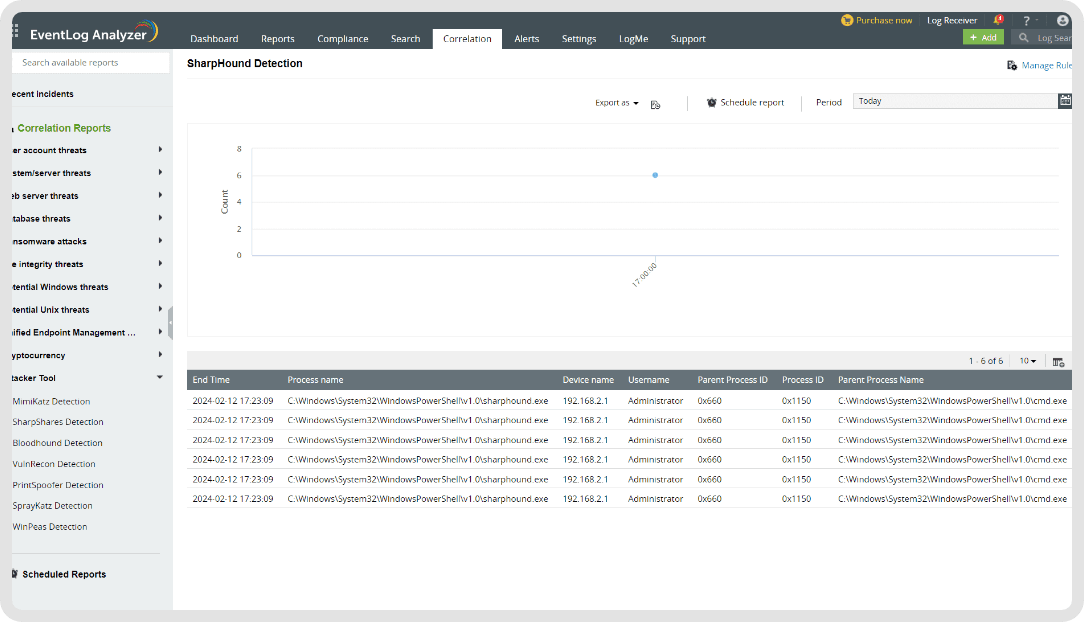Switch to the Compliance tab

click(x=343, y=39)
